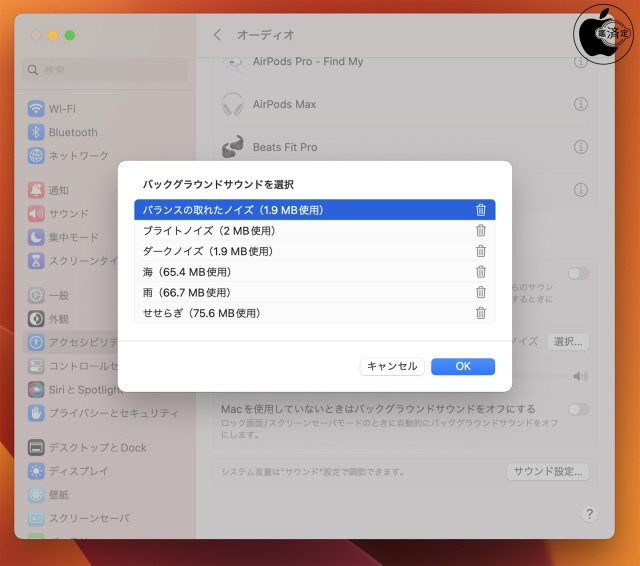
Task: Open info for the device below Beats Fit Pro
Action: 581,190
